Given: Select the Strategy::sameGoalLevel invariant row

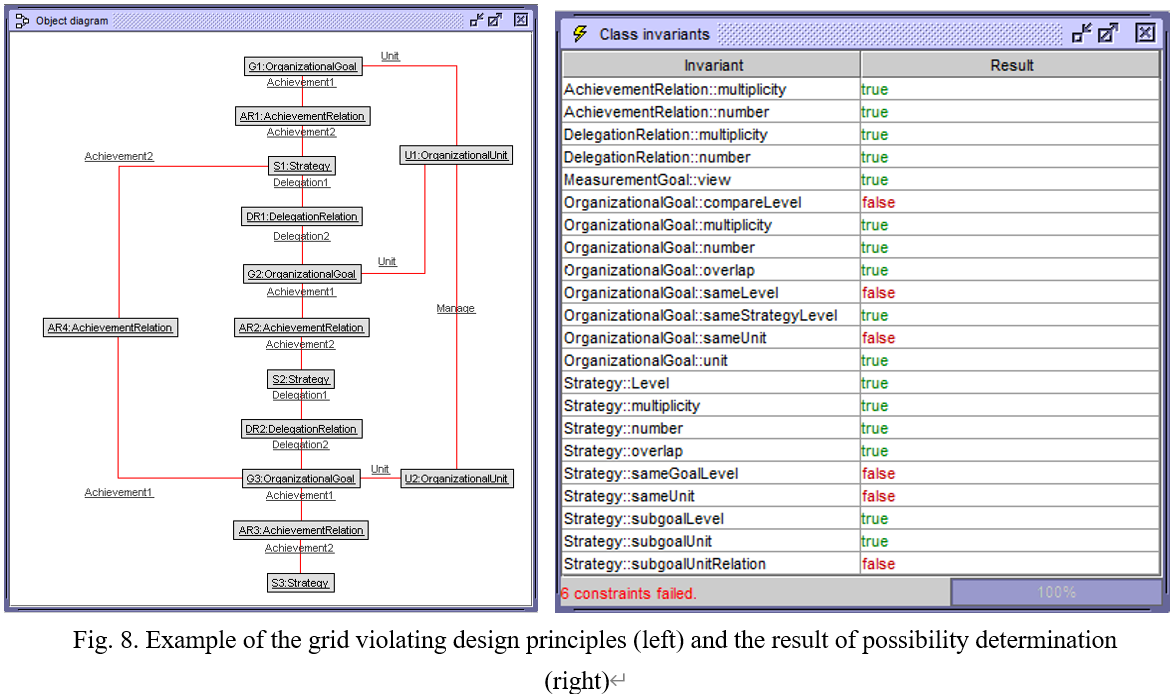Looking at the screenshot, I should [x=861, y=473].
